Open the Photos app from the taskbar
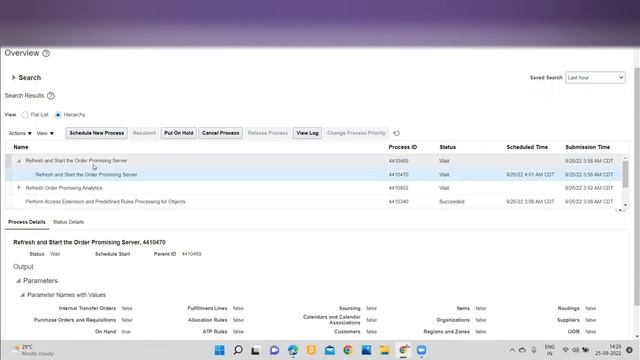Viewport: 640px width, 360px height. [x=366, y=350]
